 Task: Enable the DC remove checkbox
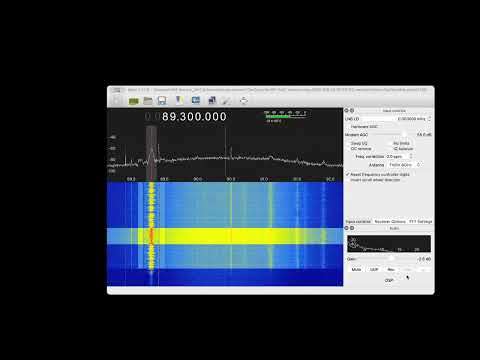point(359,149)
